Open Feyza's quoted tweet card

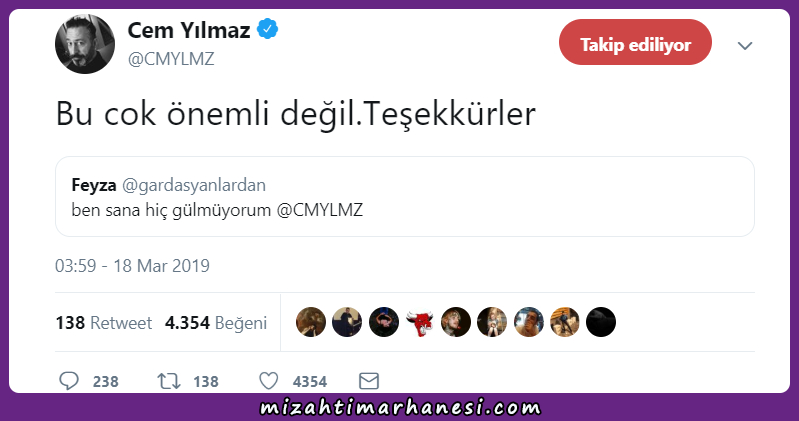click(405, 197)
